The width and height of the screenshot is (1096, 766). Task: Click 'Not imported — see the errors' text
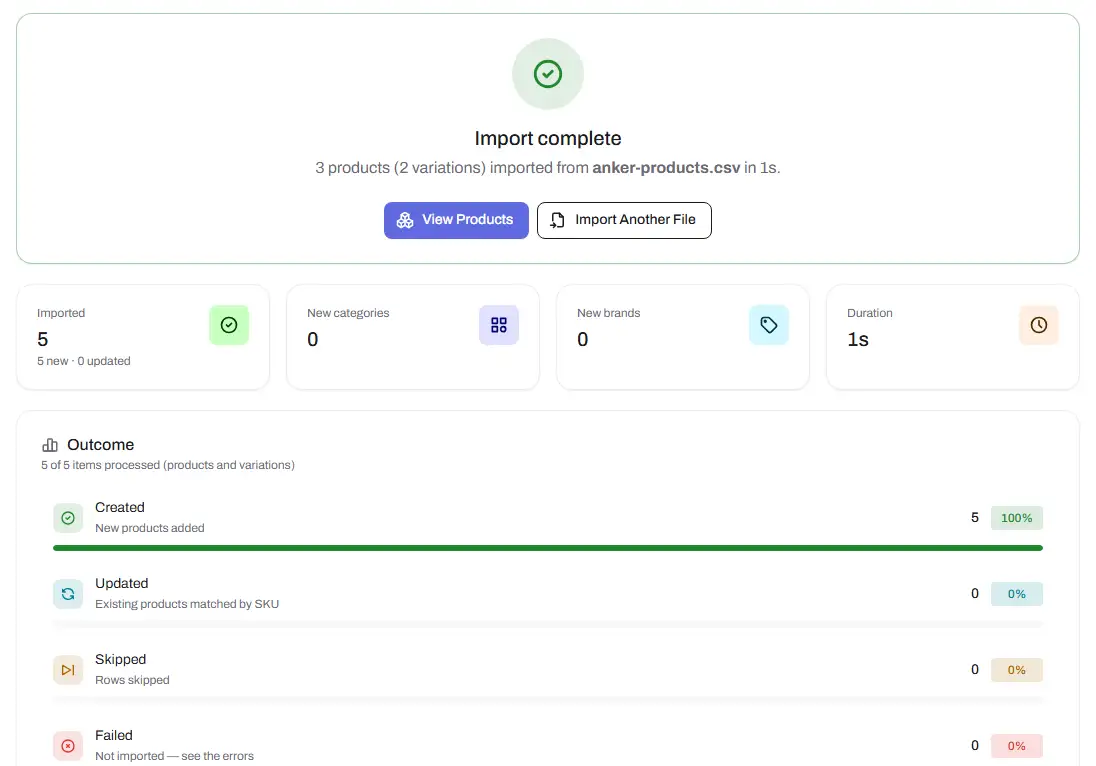click(x=174, y=756)
